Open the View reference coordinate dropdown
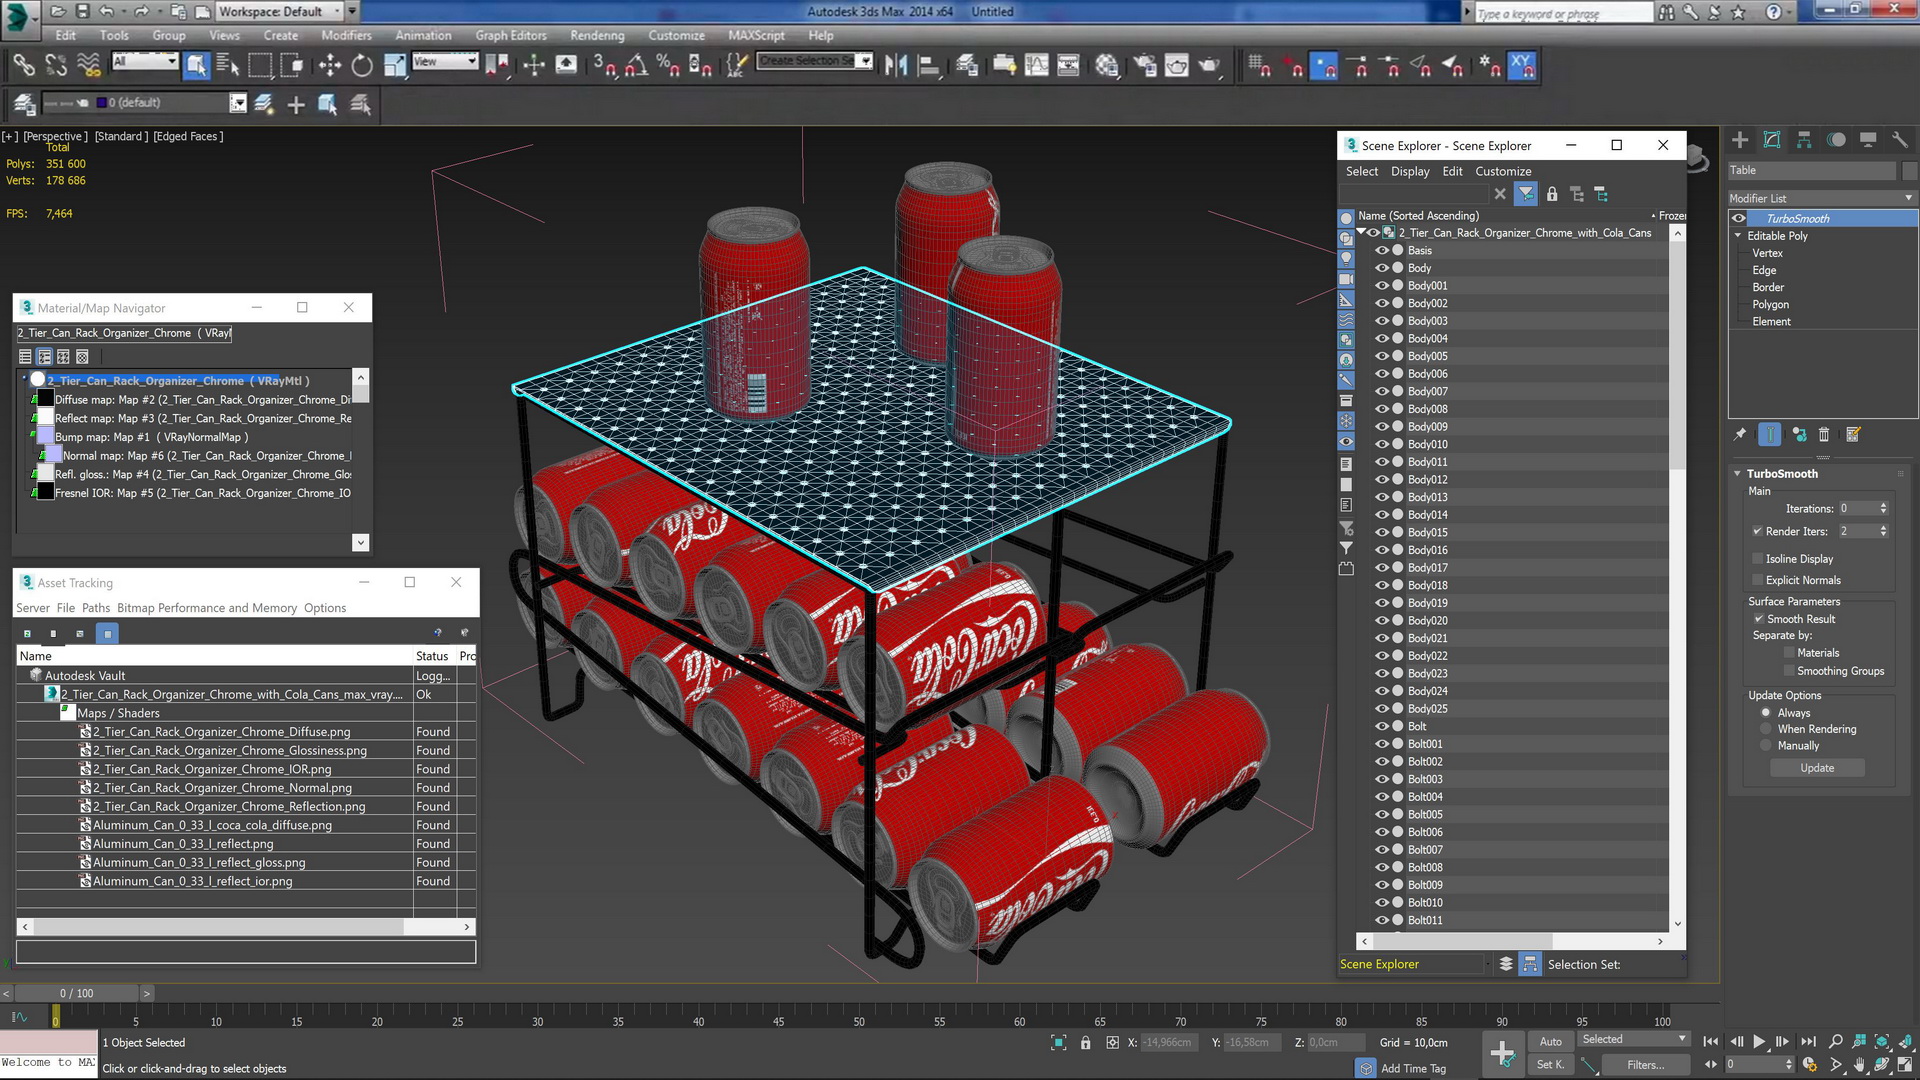 click(444, 62)
